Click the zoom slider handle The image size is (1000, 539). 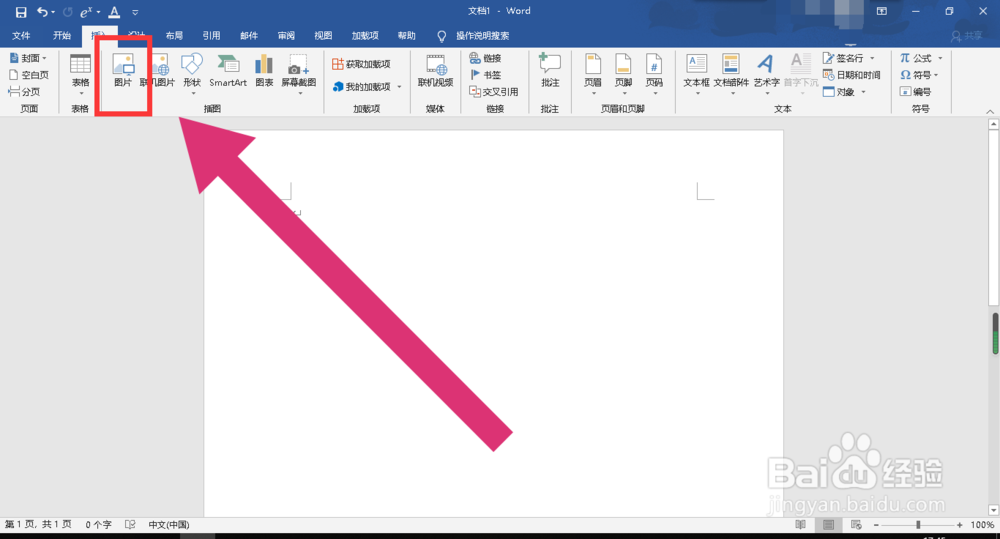(x=918, y=524)
